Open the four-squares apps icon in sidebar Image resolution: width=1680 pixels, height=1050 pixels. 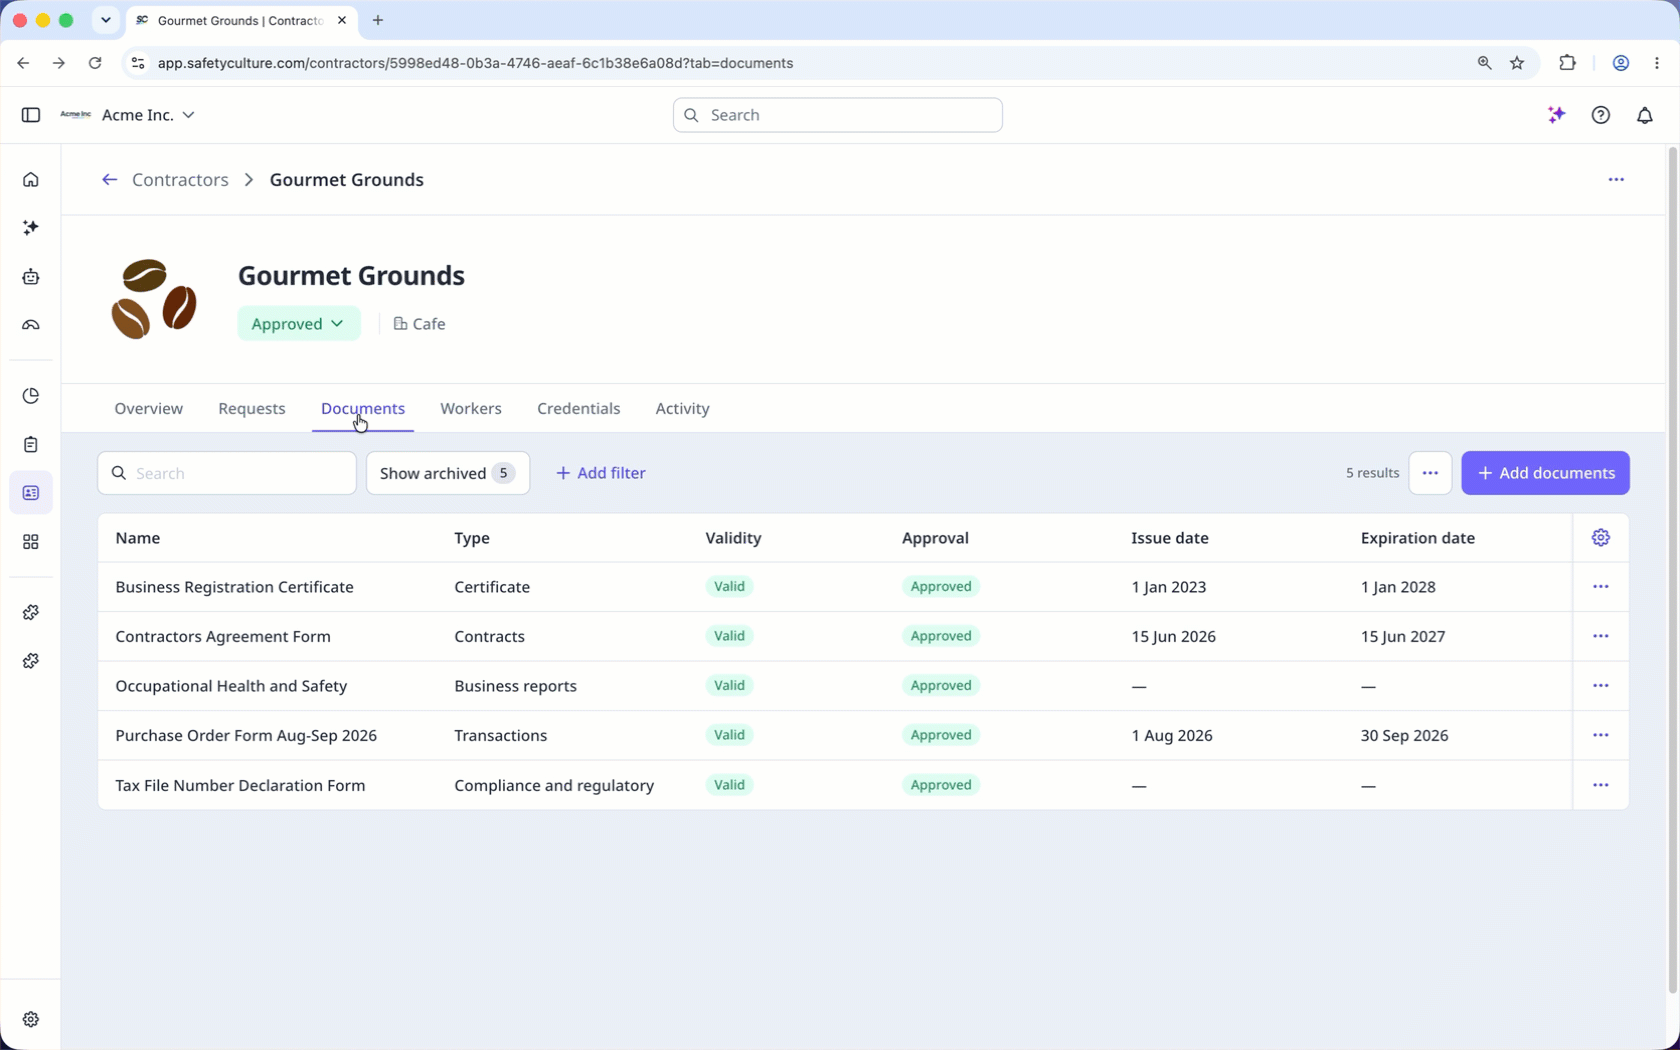[x=31, y=542]
